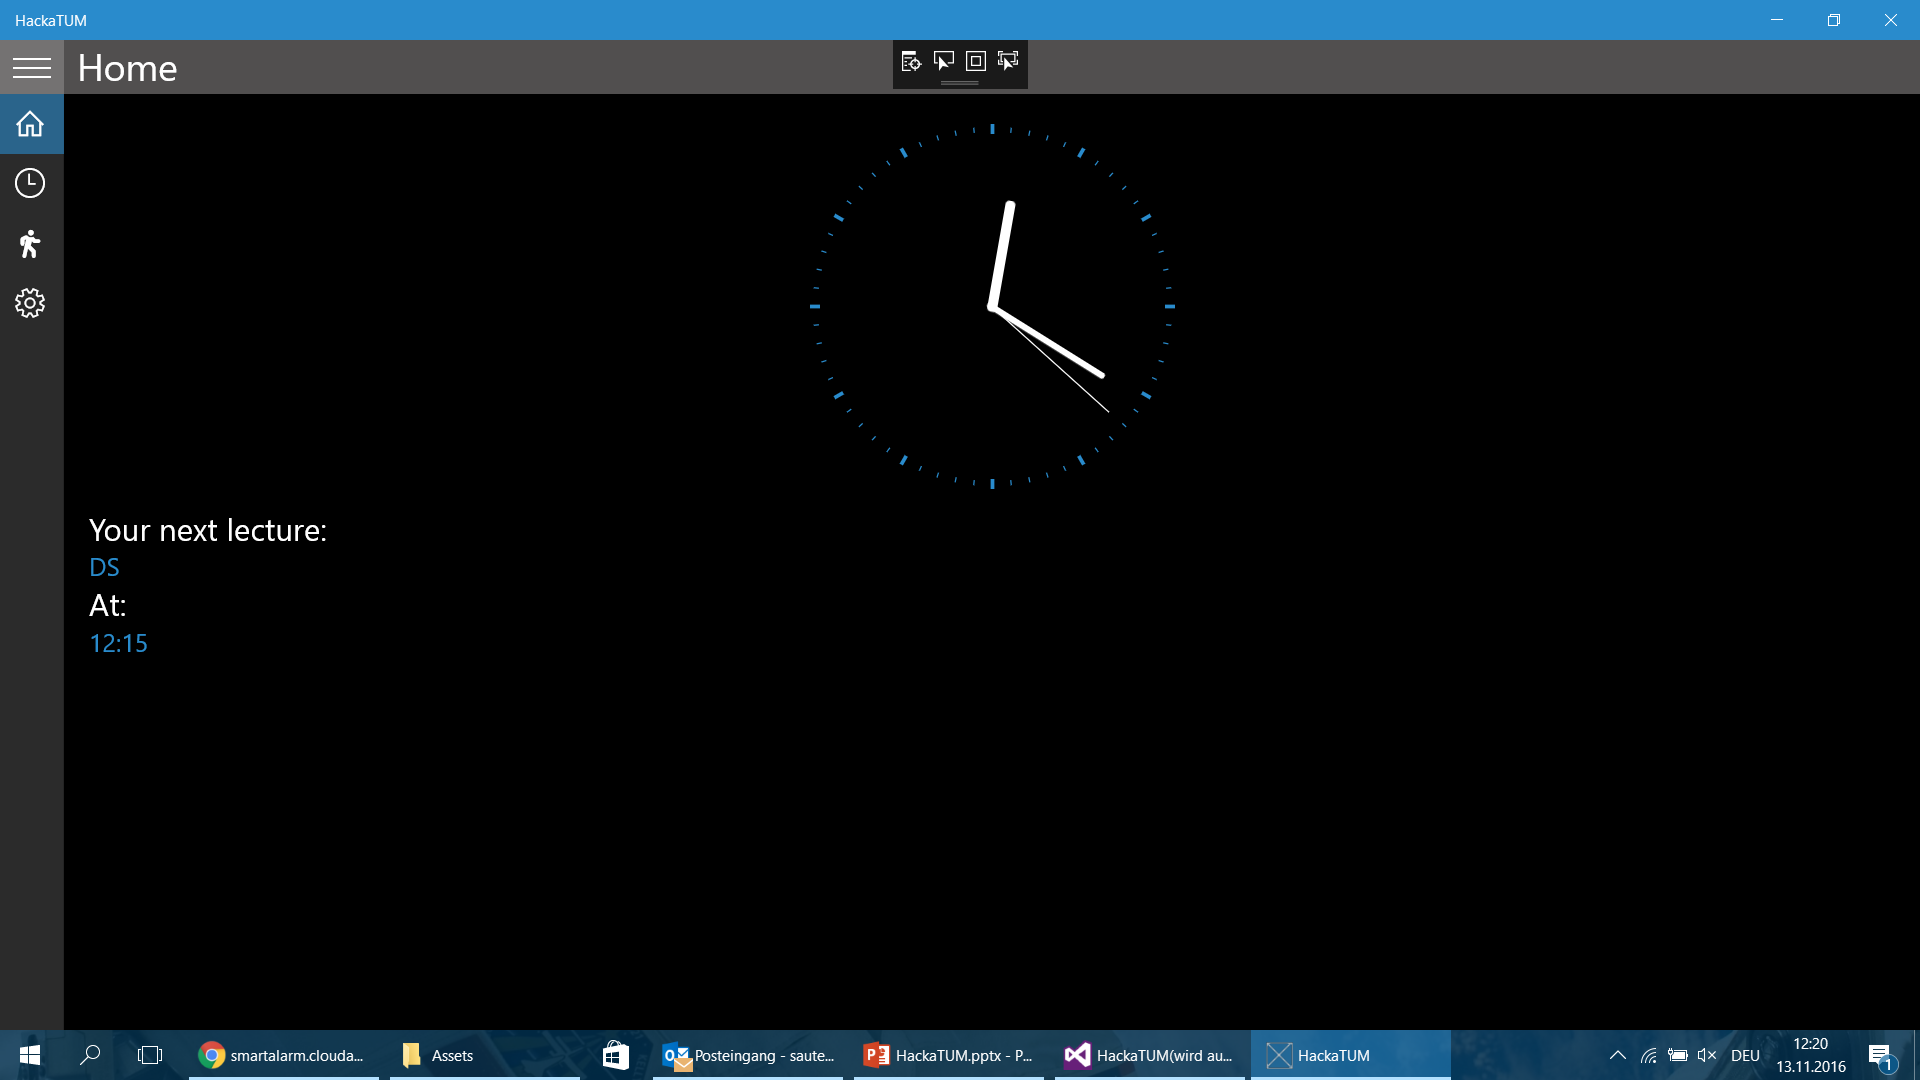Image resolution: width=1920 pixels, height=1080 pixels.
Task: Collapse the debug toolbar handle bar
Action: point(959,83)
